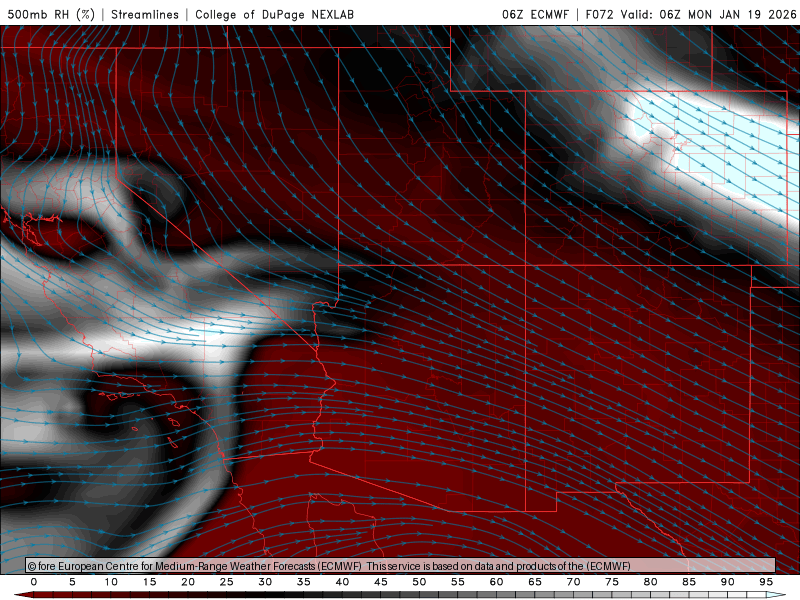Click the "50" color scale label
The image size is (800, 600).
[419, 582]
